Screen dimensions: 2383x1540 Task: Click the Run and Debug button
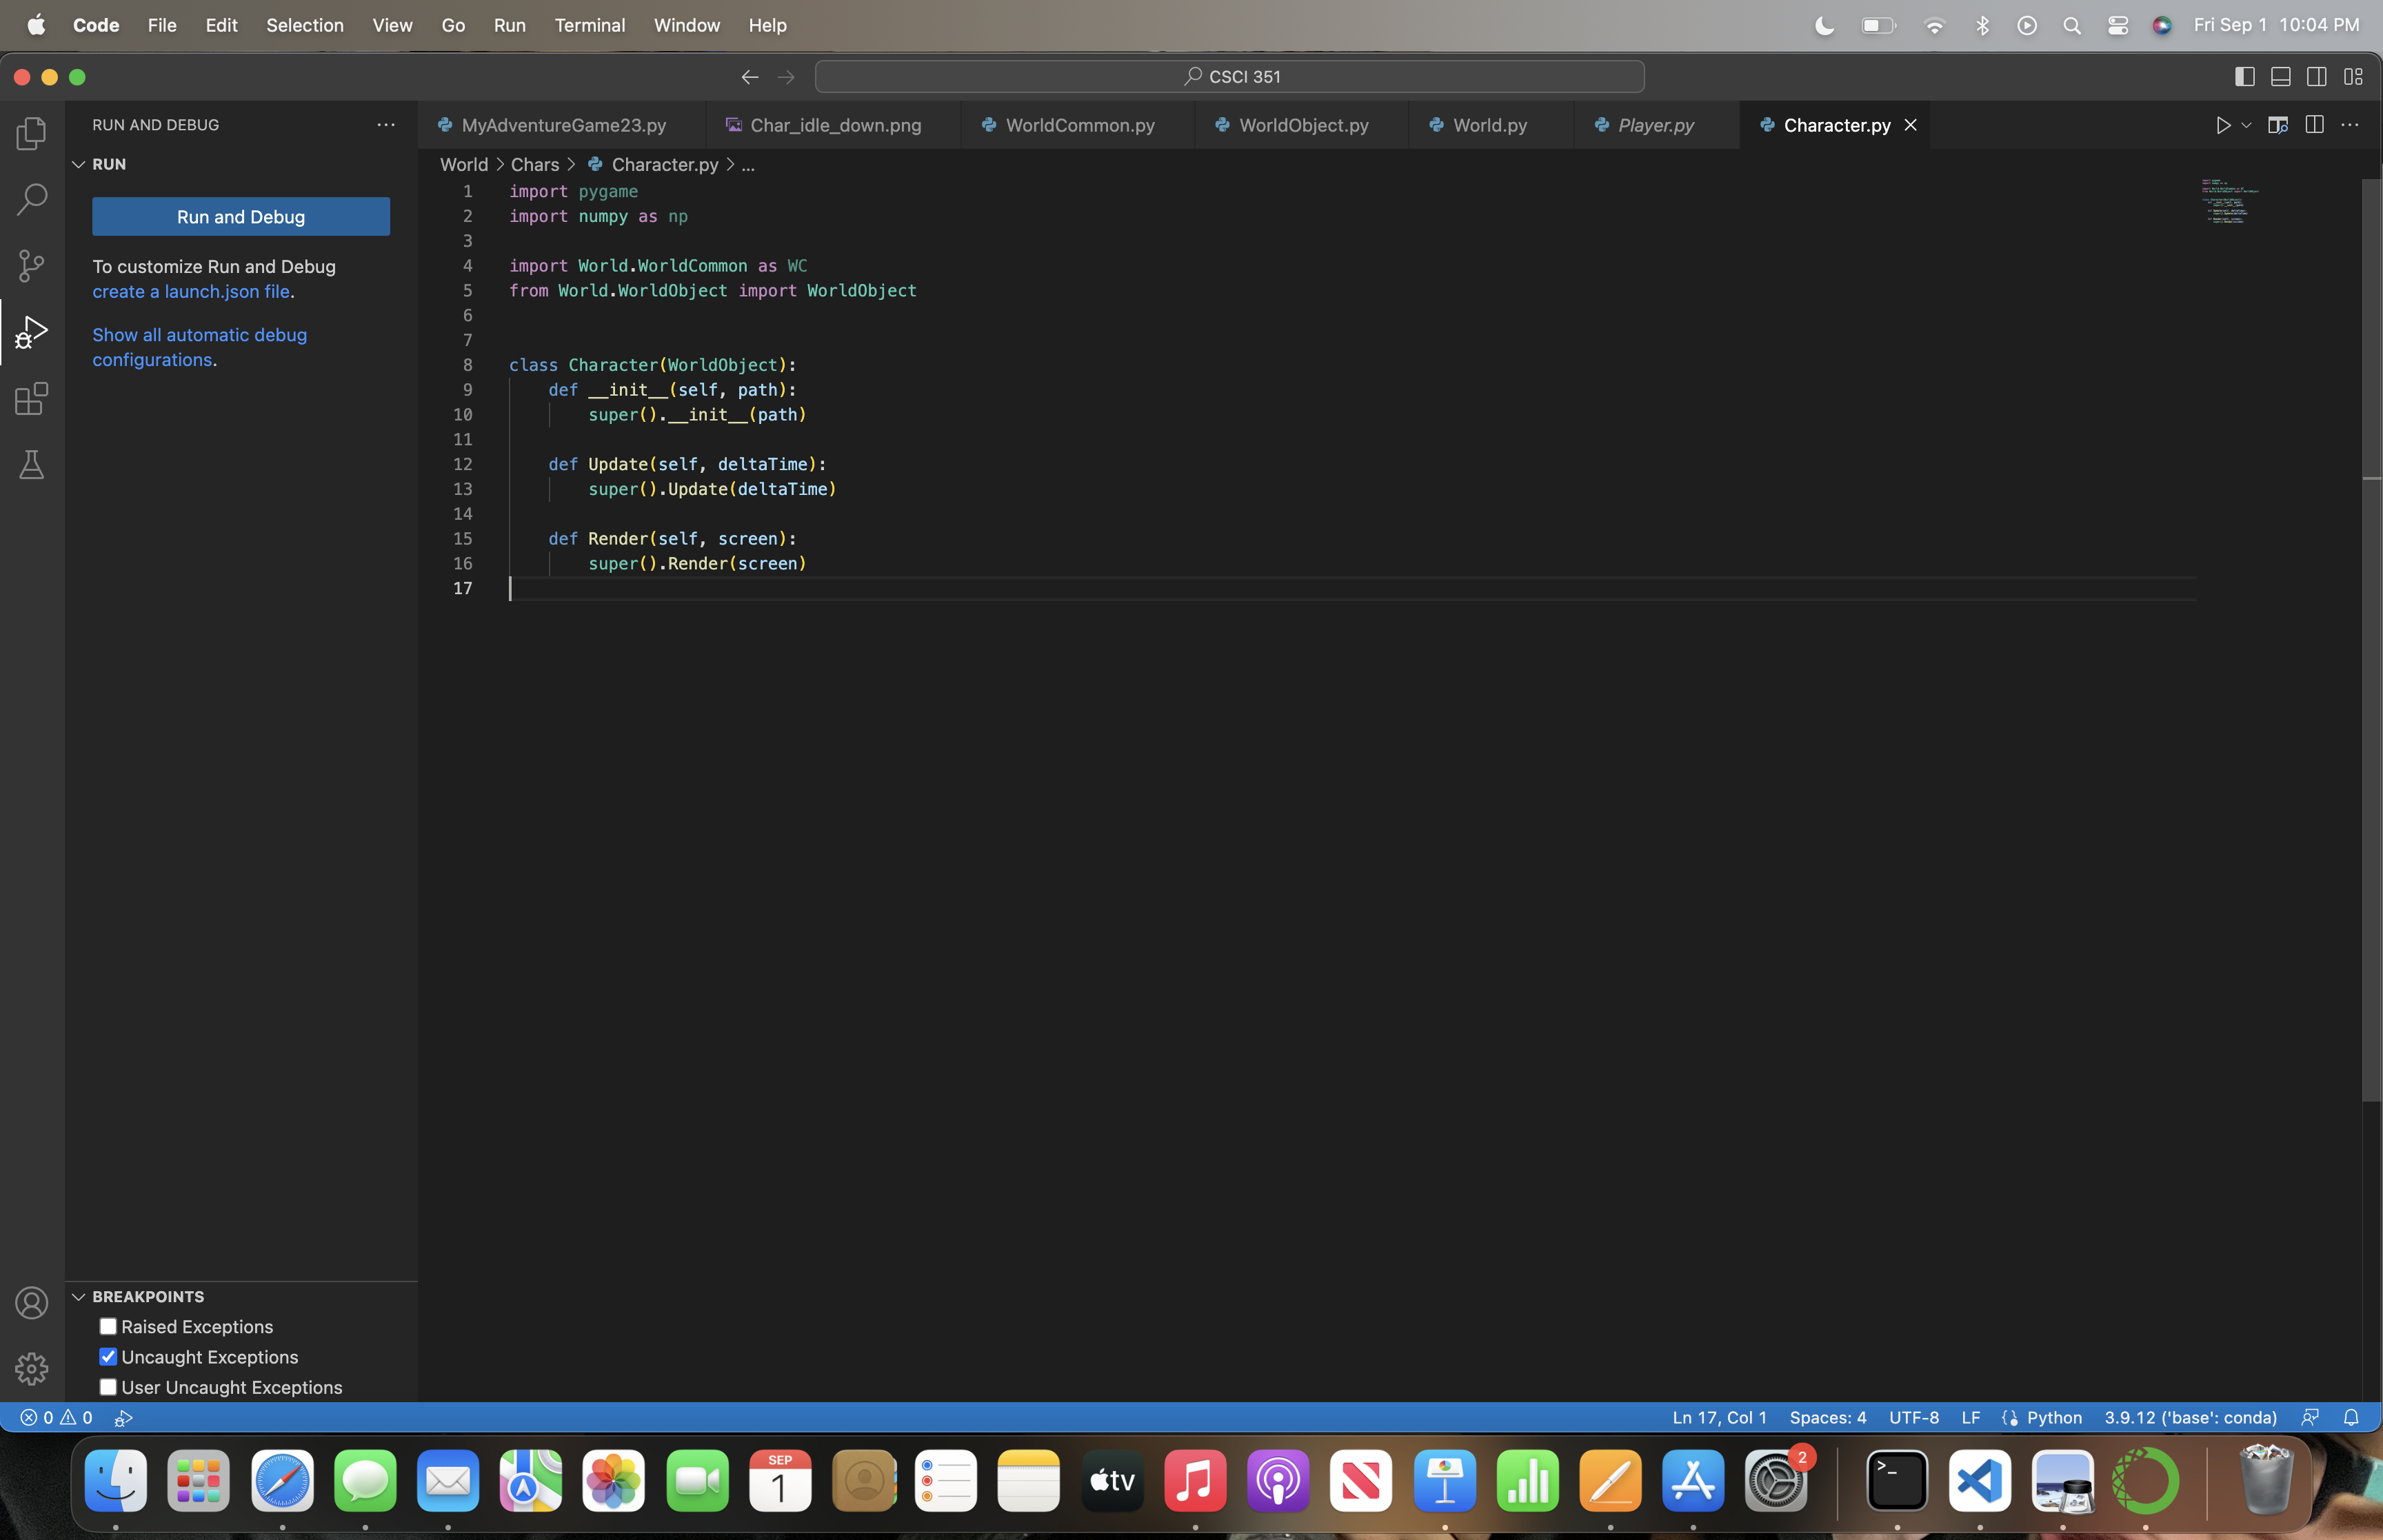pos(241,217)
